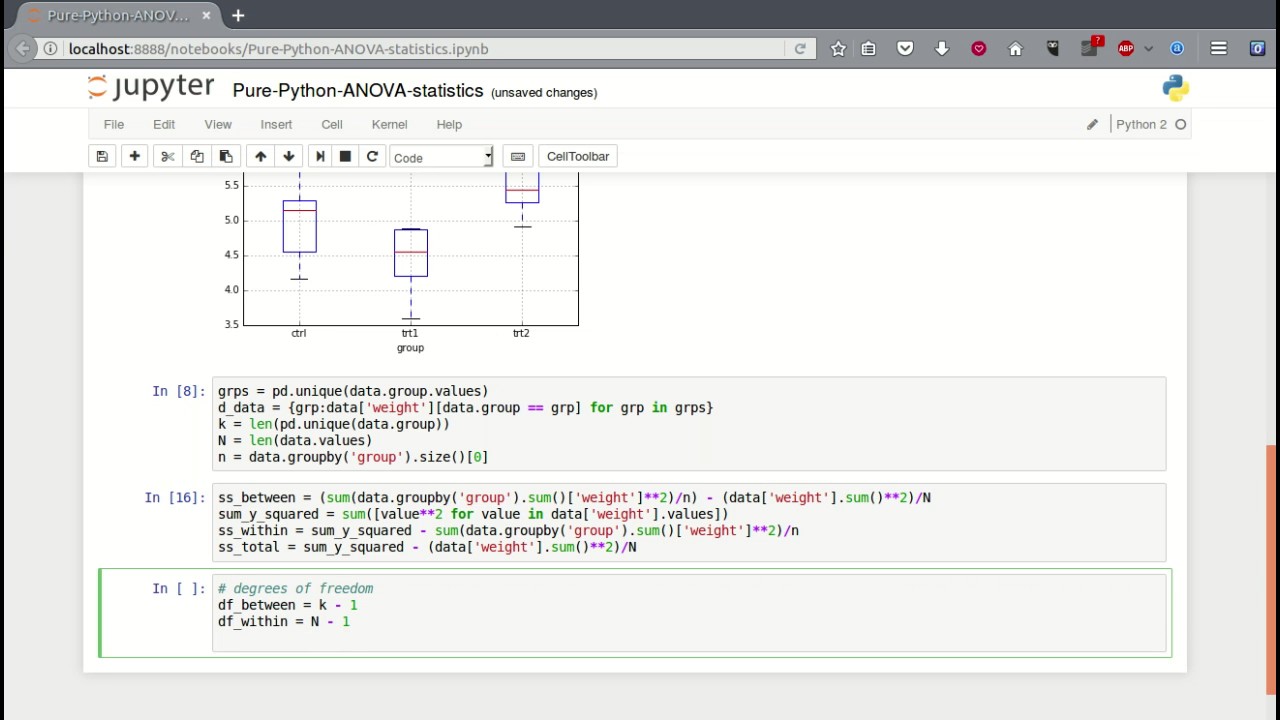Open the browser downloads arrow
1280x720 pixels.
click(942, 48)
